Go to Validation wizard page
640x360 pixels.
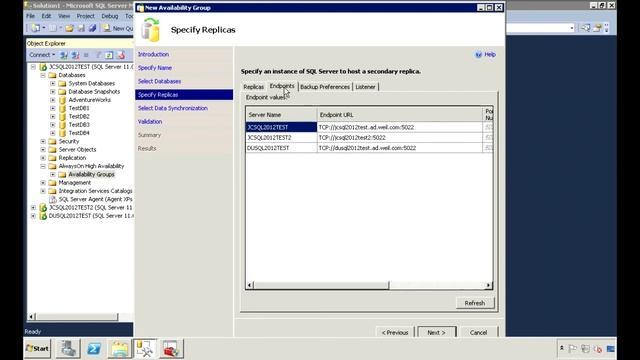[x=150, y=122]
